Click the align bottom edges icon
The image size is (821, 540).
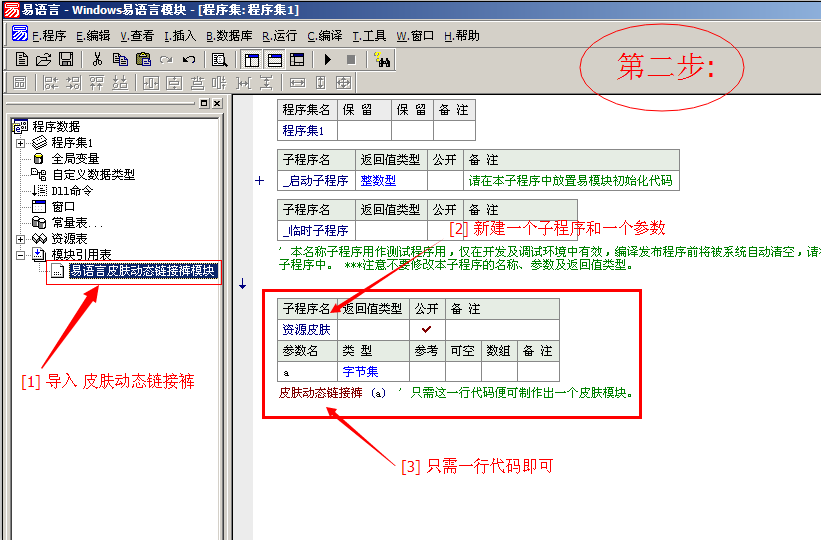pos(120,83)
